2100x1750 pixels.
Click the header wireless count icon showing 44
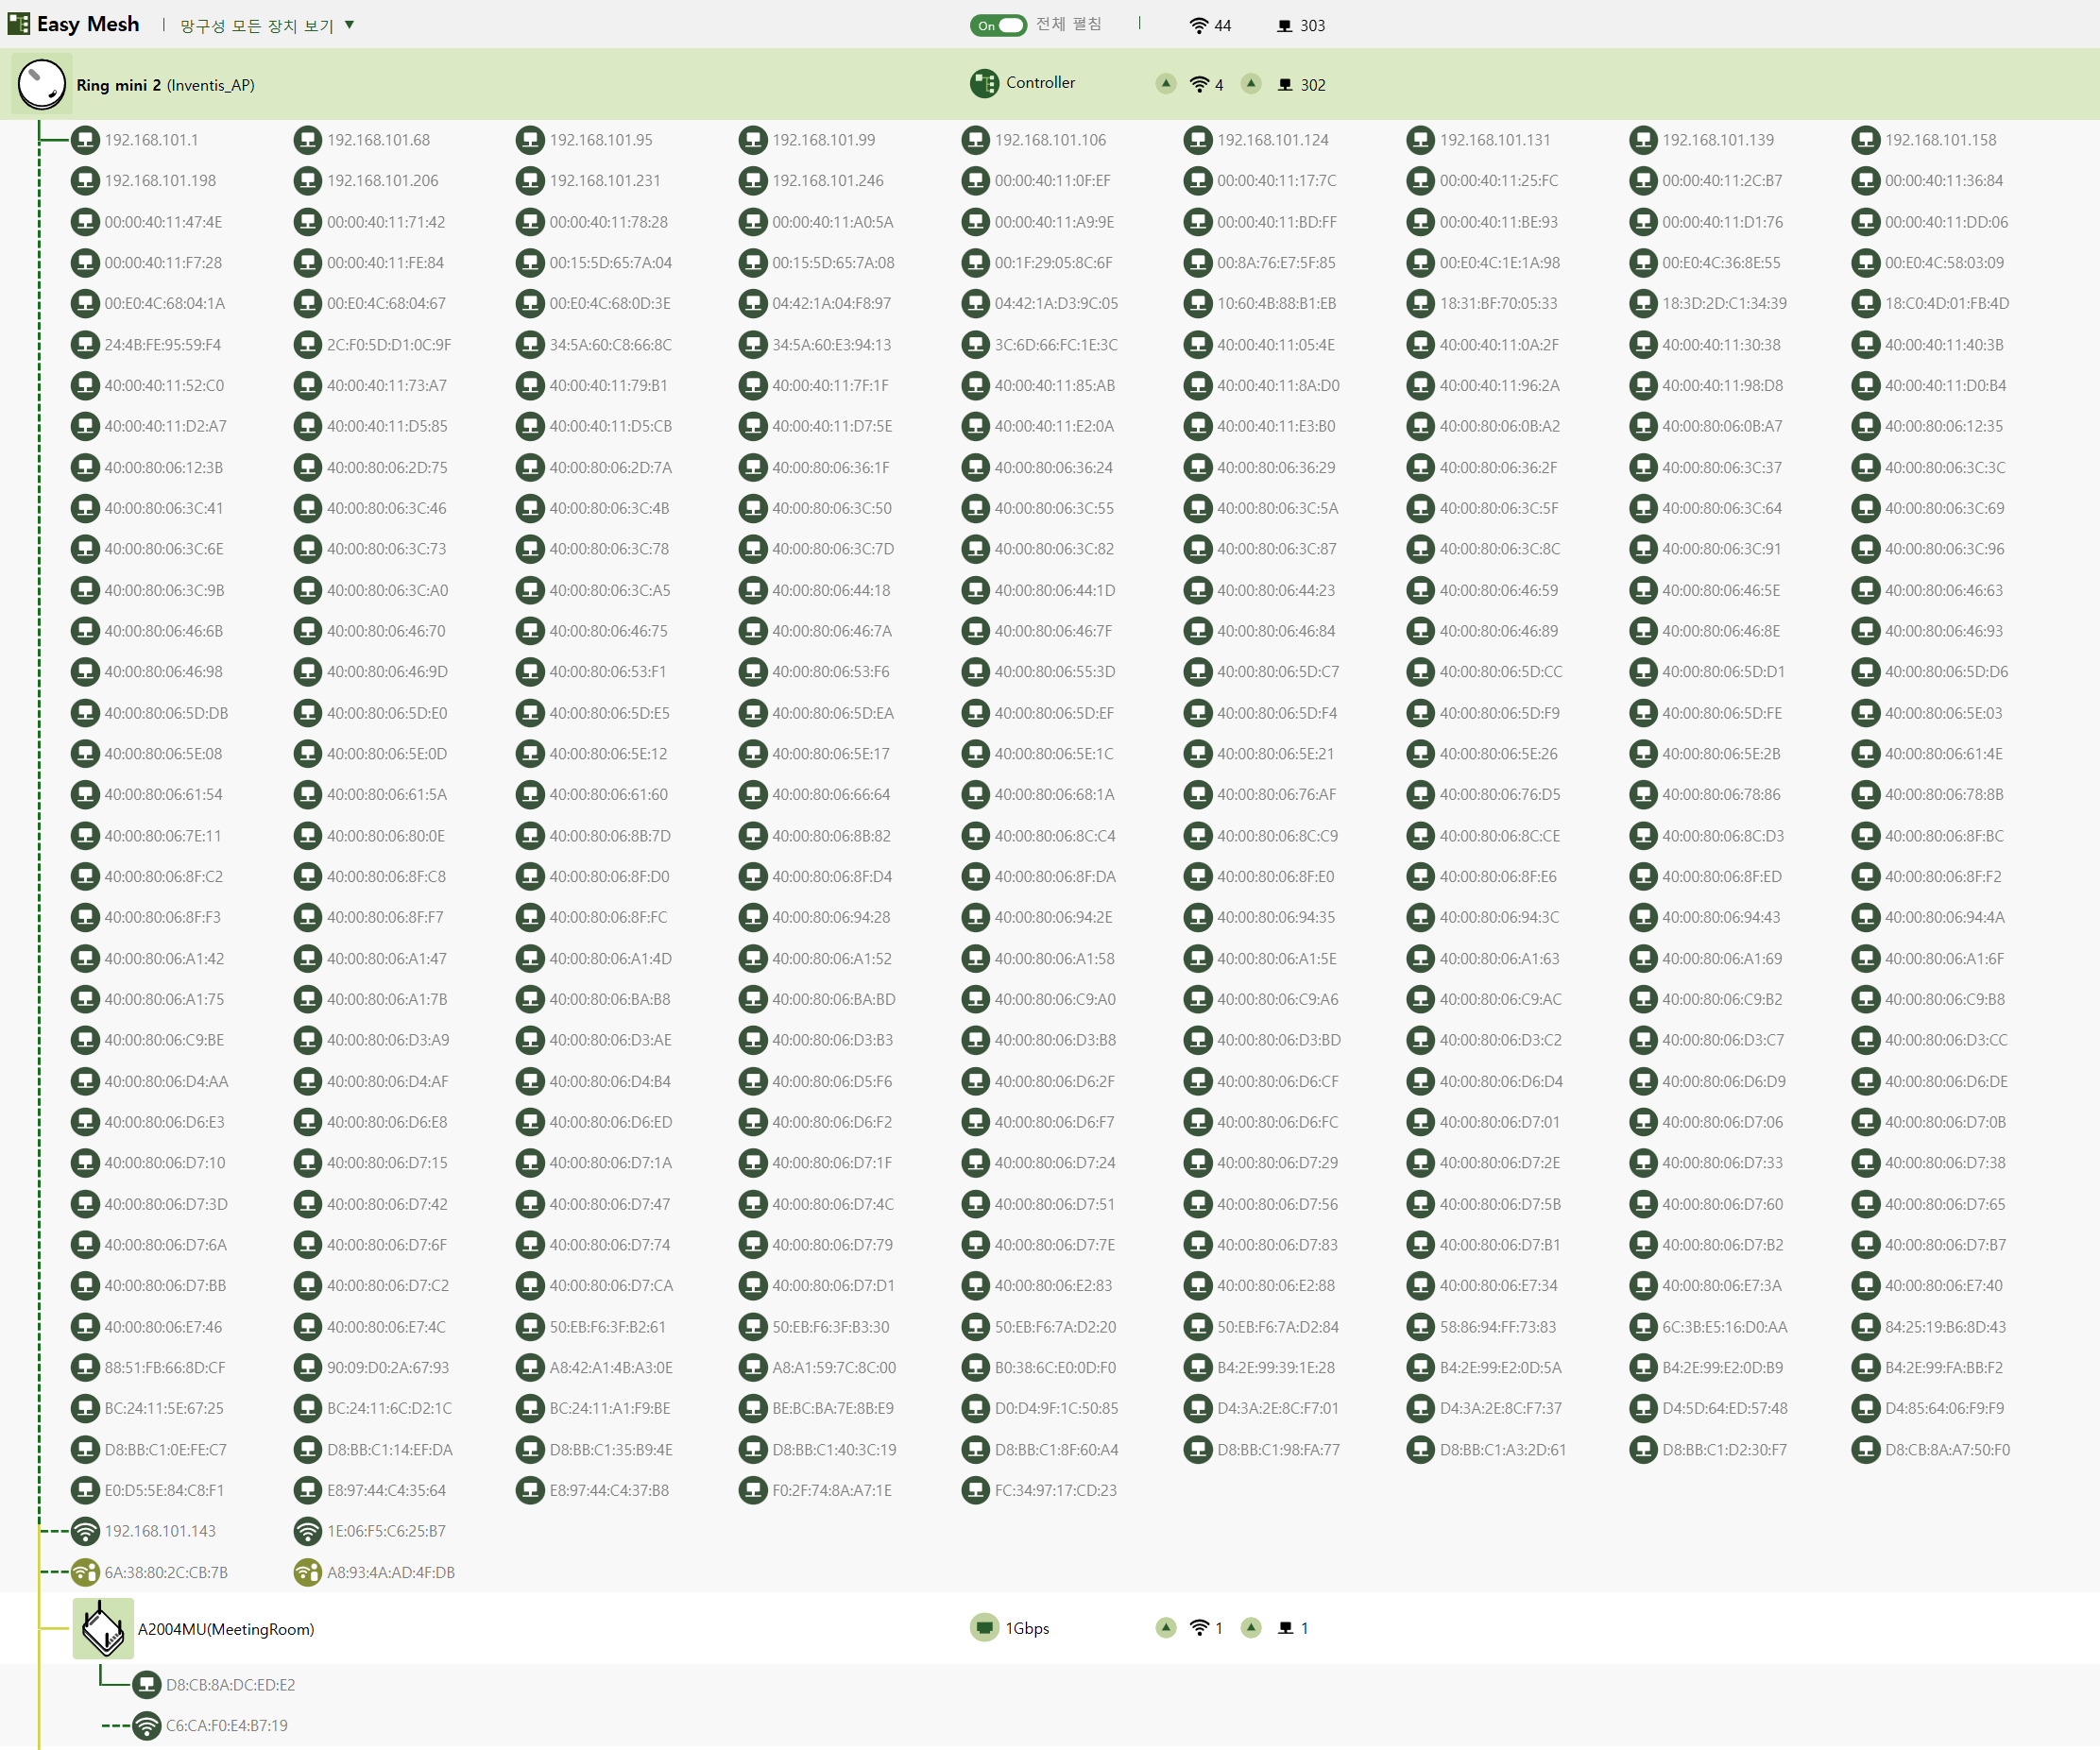pyautogui.click(x=1198, y=26)
